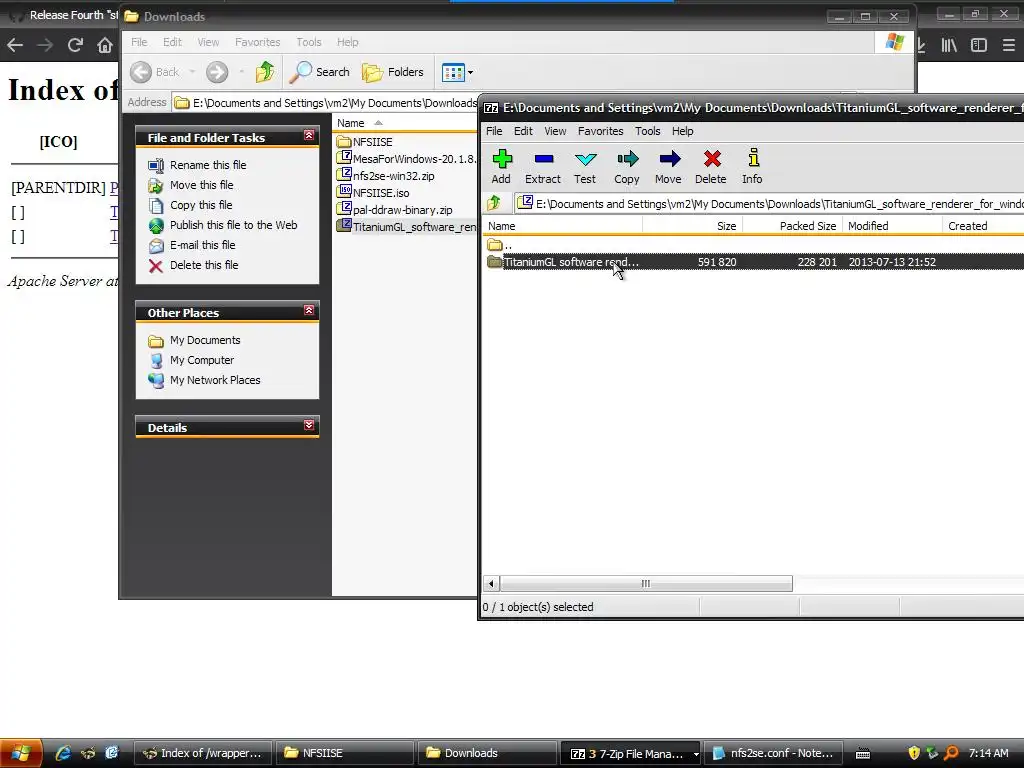Collapse the File and Folder Tasks panel
The width and height of the screenshot is (1024, 768).
pyautogui.click(x=309, y=135)
